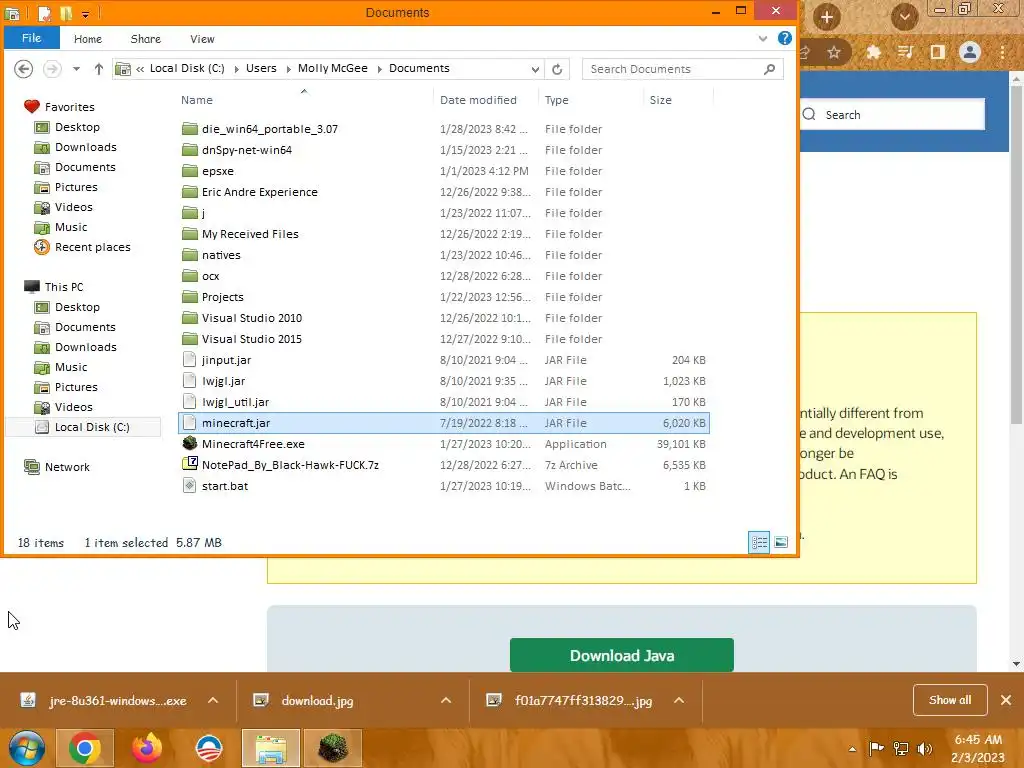Open the Windows Start orb
This screenshot has height=768, width=1024.
pyautogui.click(x=27, y=748)
